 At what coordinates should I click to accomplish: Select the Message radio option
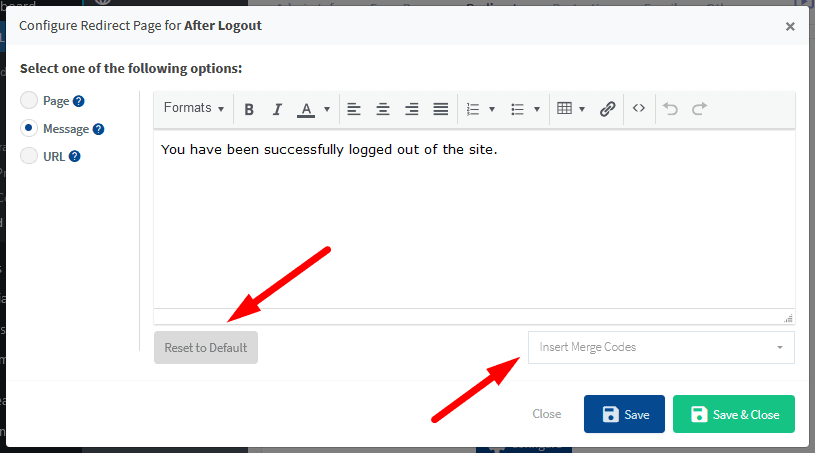tap(29, 128)
